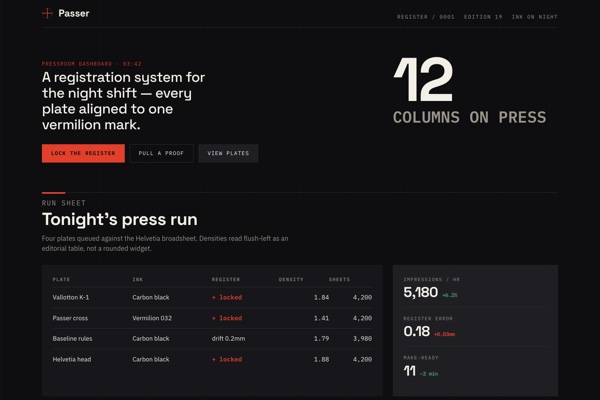600x400 pixels.
Task: Select the Baseline rules plate row
Action: pyautogui.click(x=212, y=339)
